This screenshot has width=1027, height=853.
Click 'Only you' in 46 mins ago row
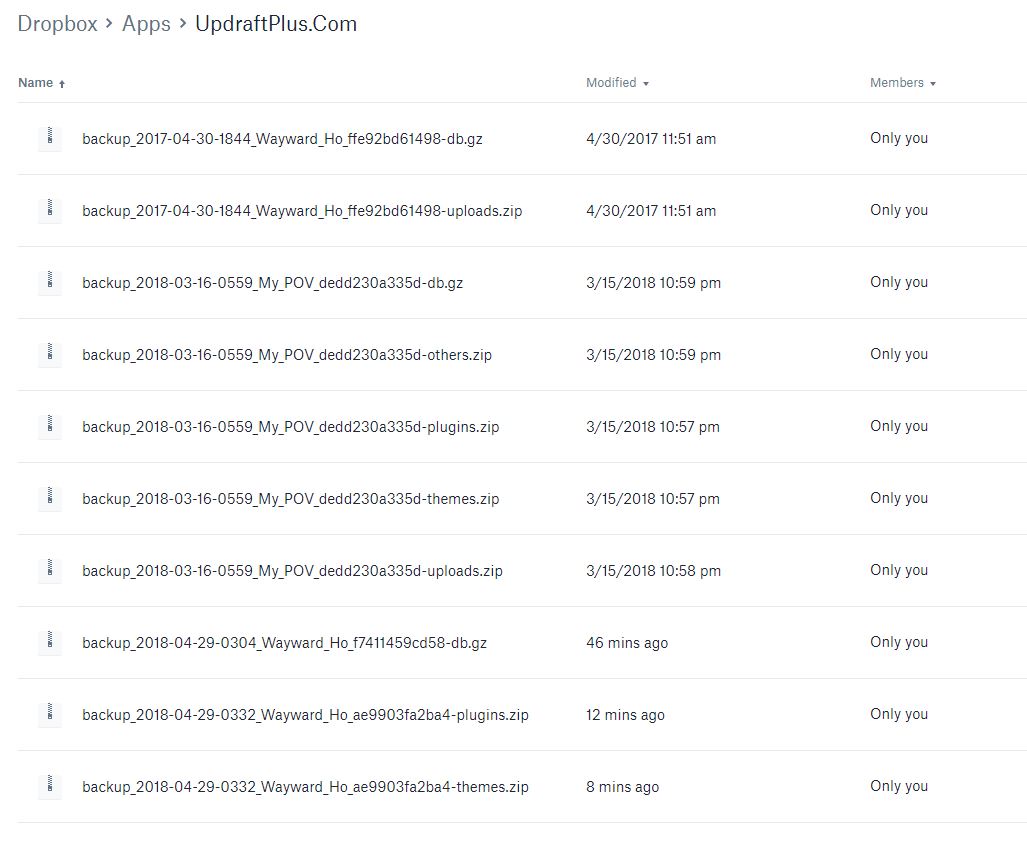[x=899, y=643]
